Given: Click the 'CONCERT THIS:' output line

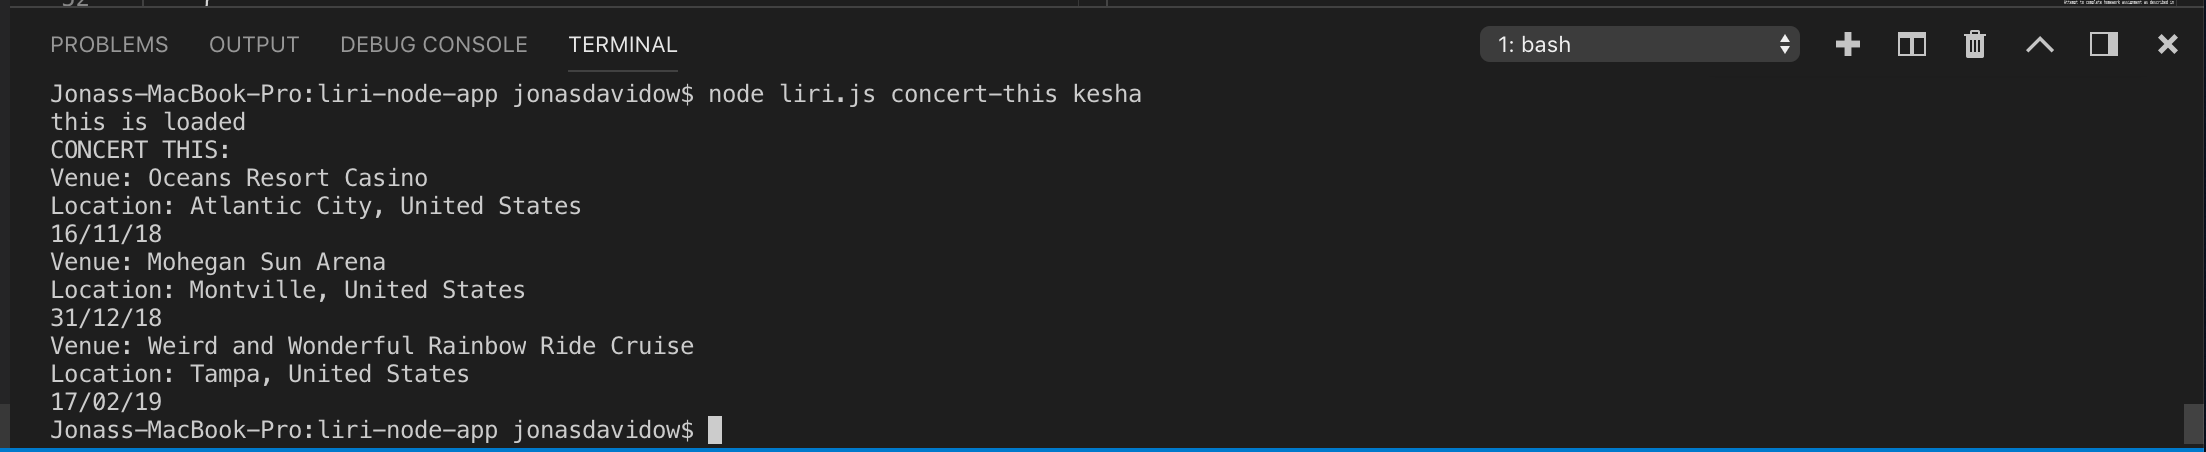Looking at the screenshot, I should 140,150.
